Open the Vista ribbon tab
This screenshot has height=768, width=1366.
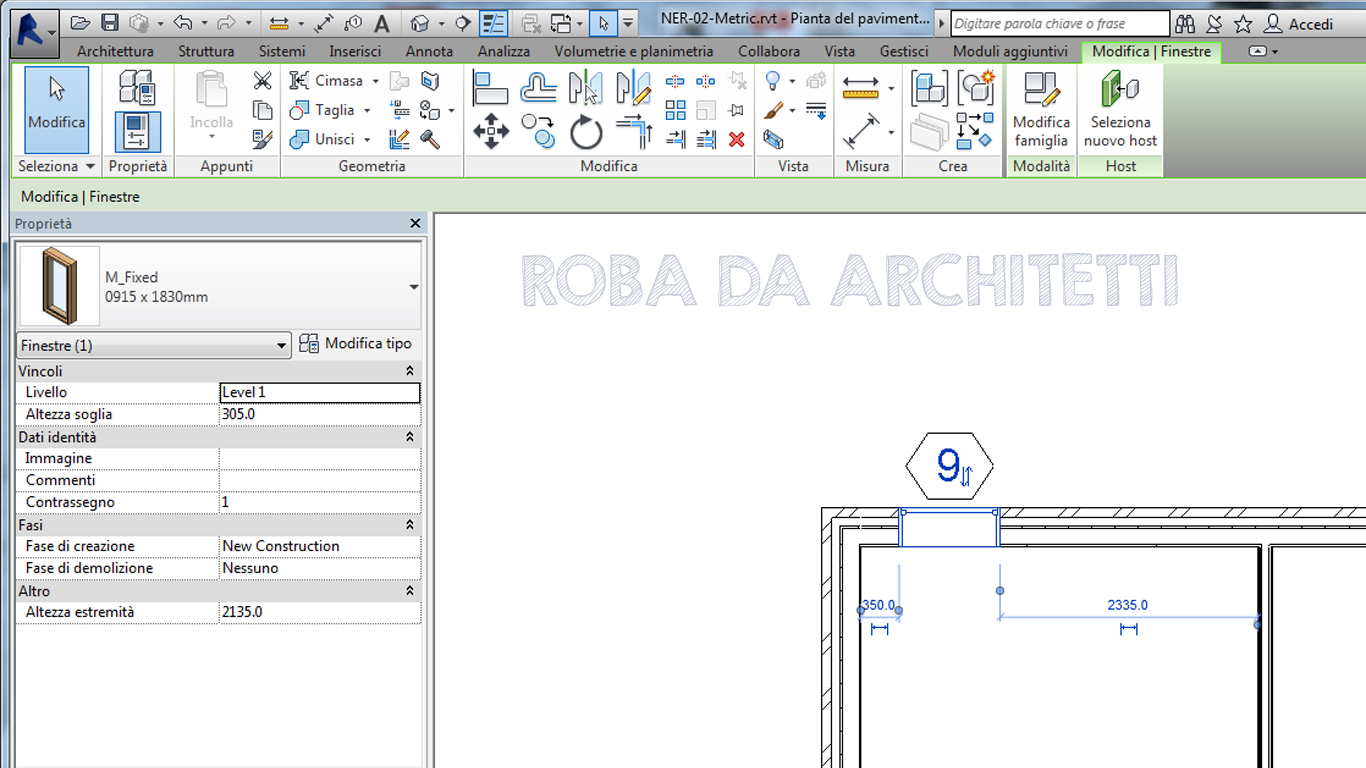point(840,51)
